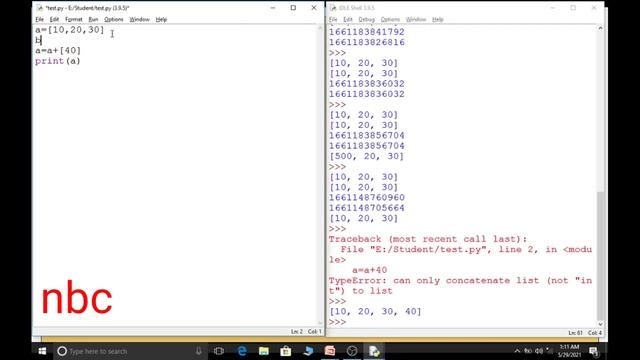Switch to the red presentation app on taskbar

click(x=330, y=351)
